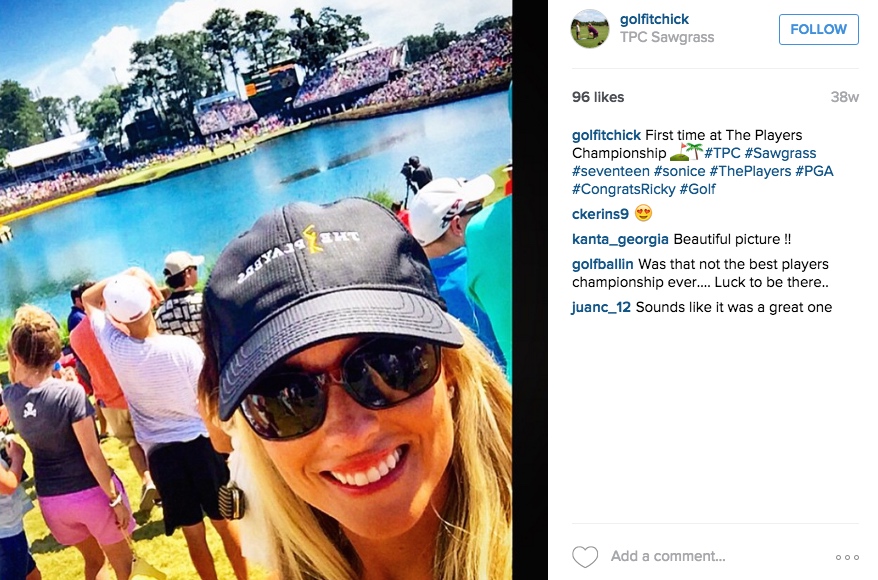Click the heart like icon
This screenshot has width=878, height=580.
pyautogui.click(x=585, y=556)
